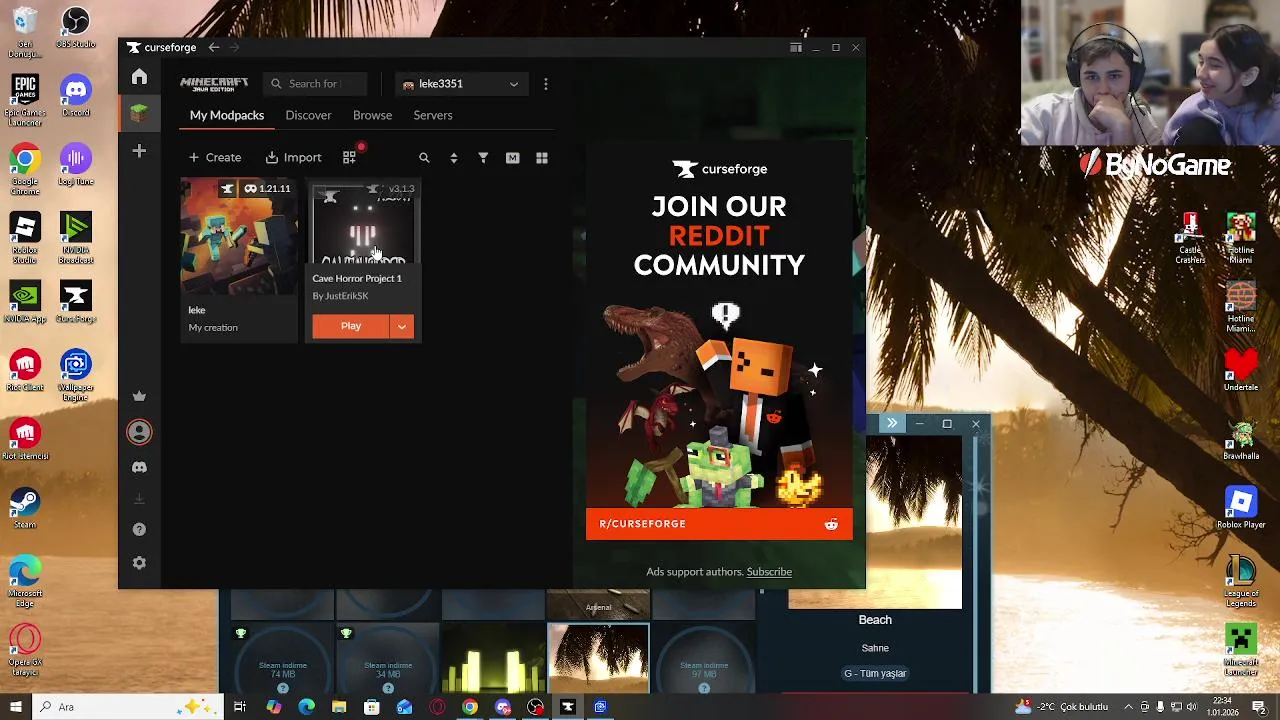
Task: Switch to My Modpacks tab
Action: click(x=227, y=115)
